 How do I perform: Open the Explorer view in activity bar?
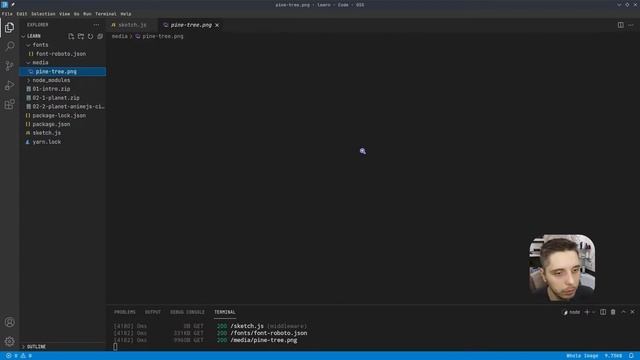coord(9,28)
